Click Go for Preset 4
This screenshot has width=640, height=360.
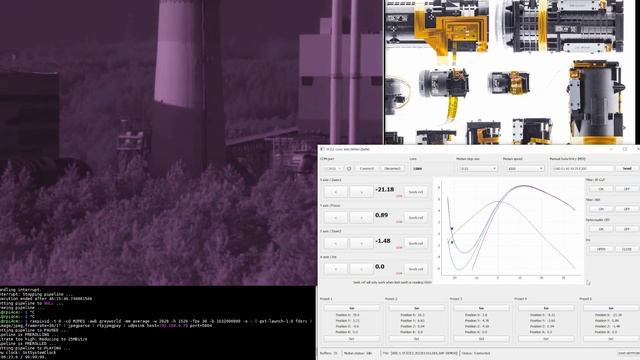(x=546, y=308)
